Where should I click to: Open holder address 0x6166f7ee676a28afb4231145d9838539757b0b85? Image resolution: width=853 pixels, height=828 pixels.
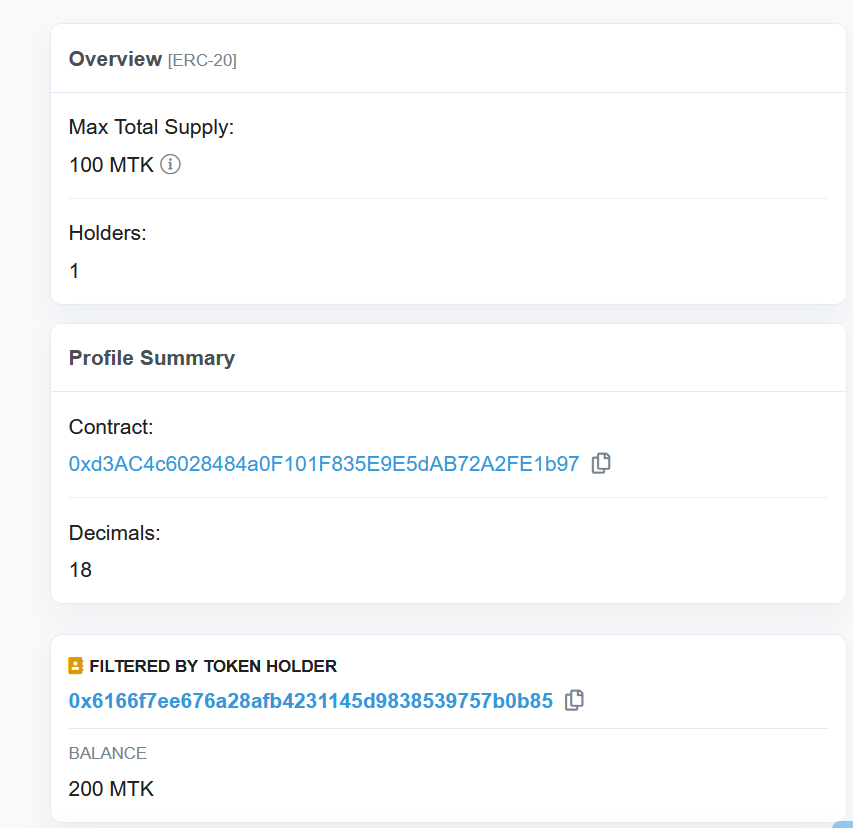click(x=311, y=701)
